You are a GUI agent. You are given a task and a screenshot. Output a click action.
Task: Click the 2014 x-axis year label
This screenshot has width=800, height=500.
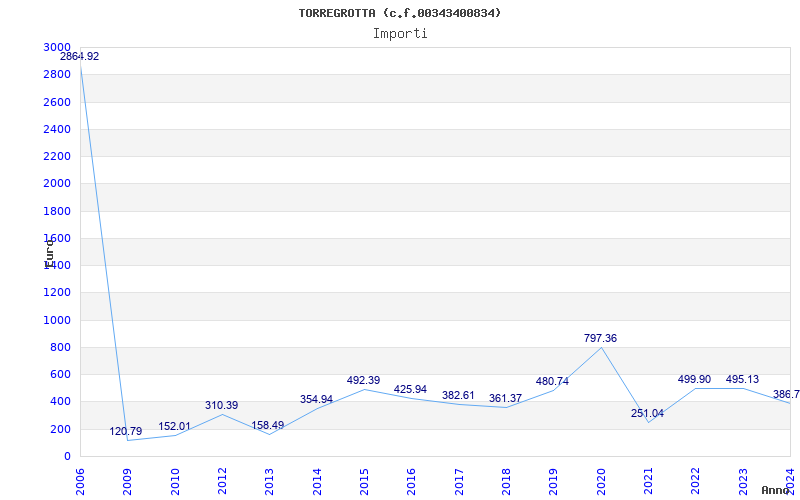tap(317, 482)
